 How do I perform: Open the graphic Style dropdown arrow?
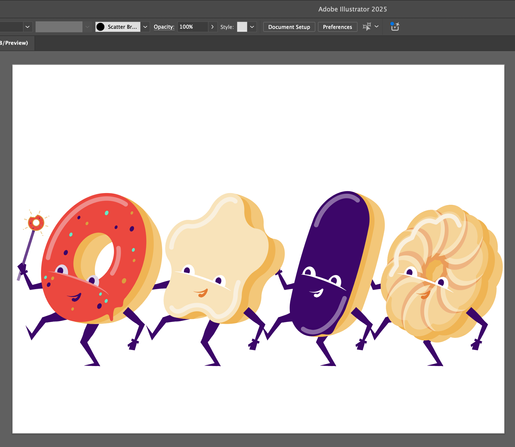tap(252, 27)
